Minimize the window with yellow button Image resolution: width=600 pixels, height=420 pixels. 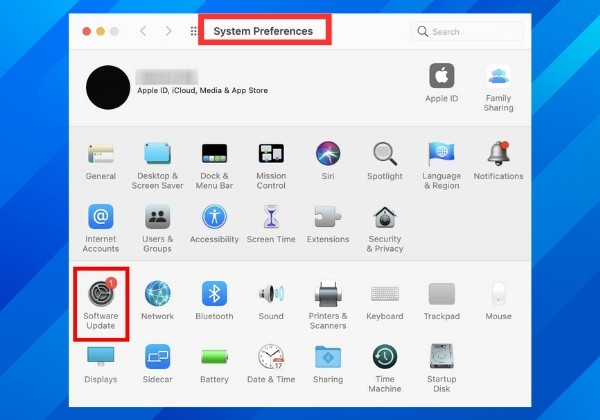(101, 31)
